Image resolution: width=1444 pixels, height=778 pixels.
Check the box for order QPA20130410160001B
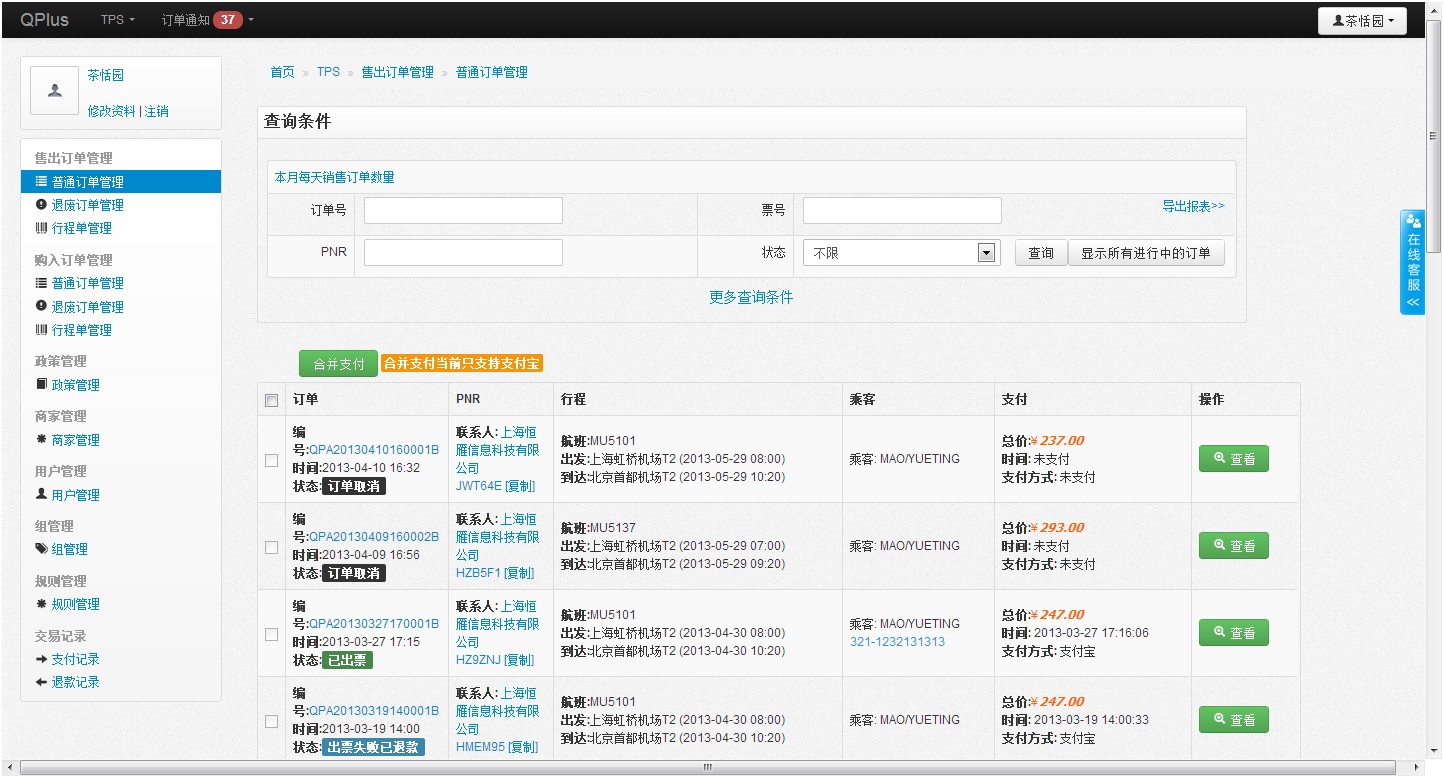coord(271,460)
